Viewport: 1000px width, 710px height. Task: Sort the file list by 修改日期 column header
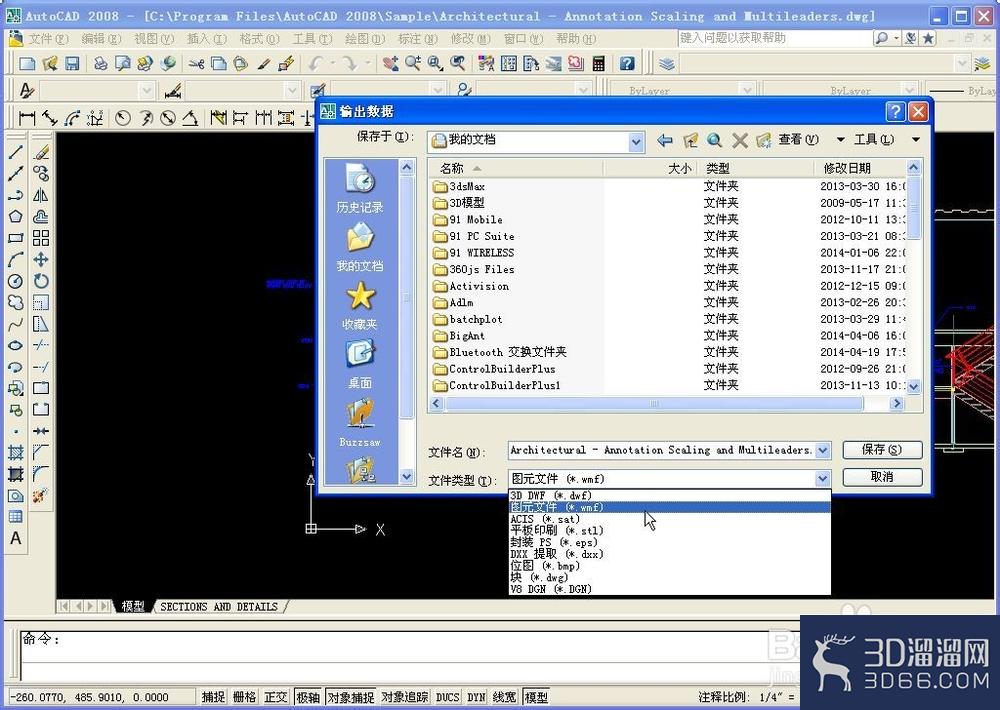coord(860,168)
